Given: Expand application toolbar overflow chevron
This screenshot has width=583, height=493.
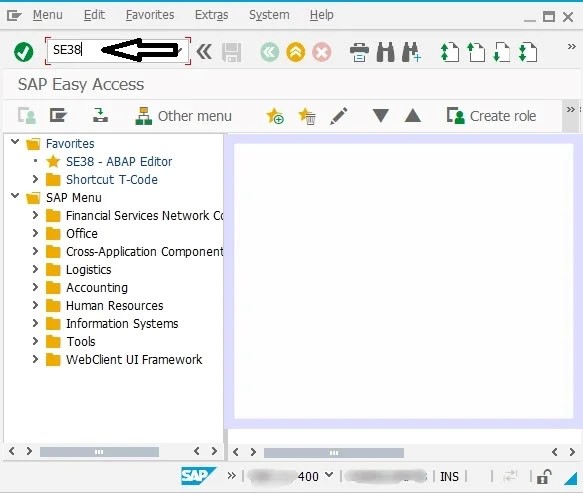Looking at the screenshot, I should click(570, 110).
